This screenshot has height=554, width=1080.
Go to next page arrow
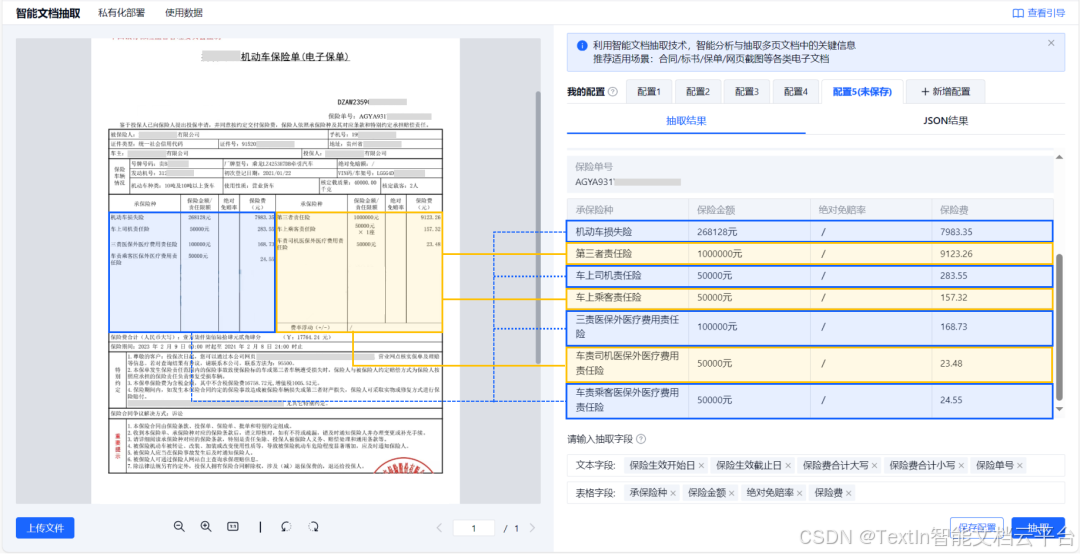(531, 529)
